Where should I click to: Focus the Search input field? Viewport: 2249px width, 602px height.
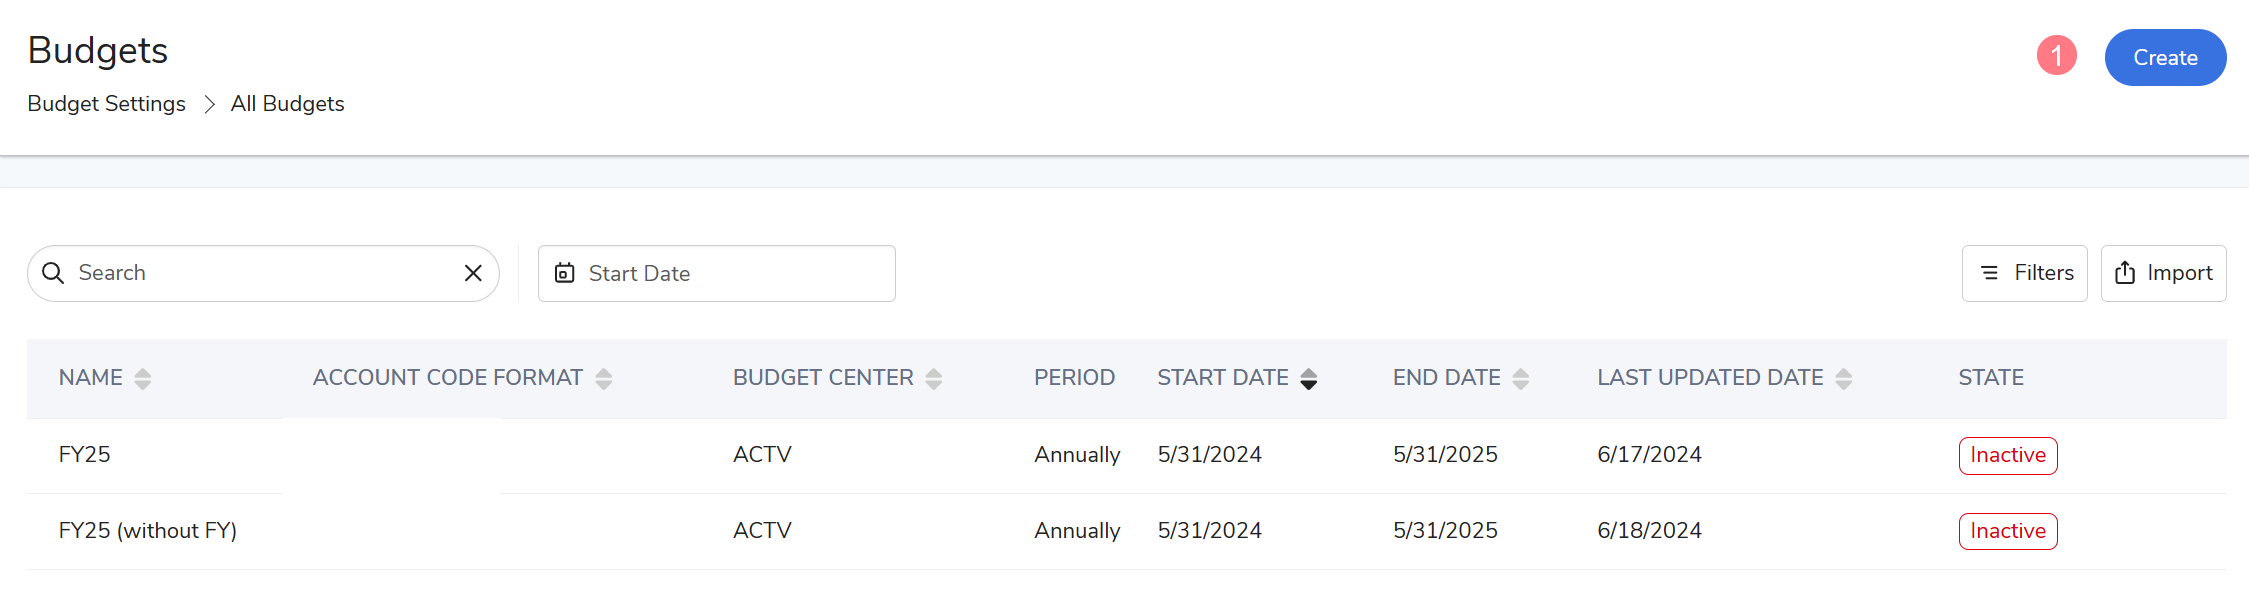point(265,273)
